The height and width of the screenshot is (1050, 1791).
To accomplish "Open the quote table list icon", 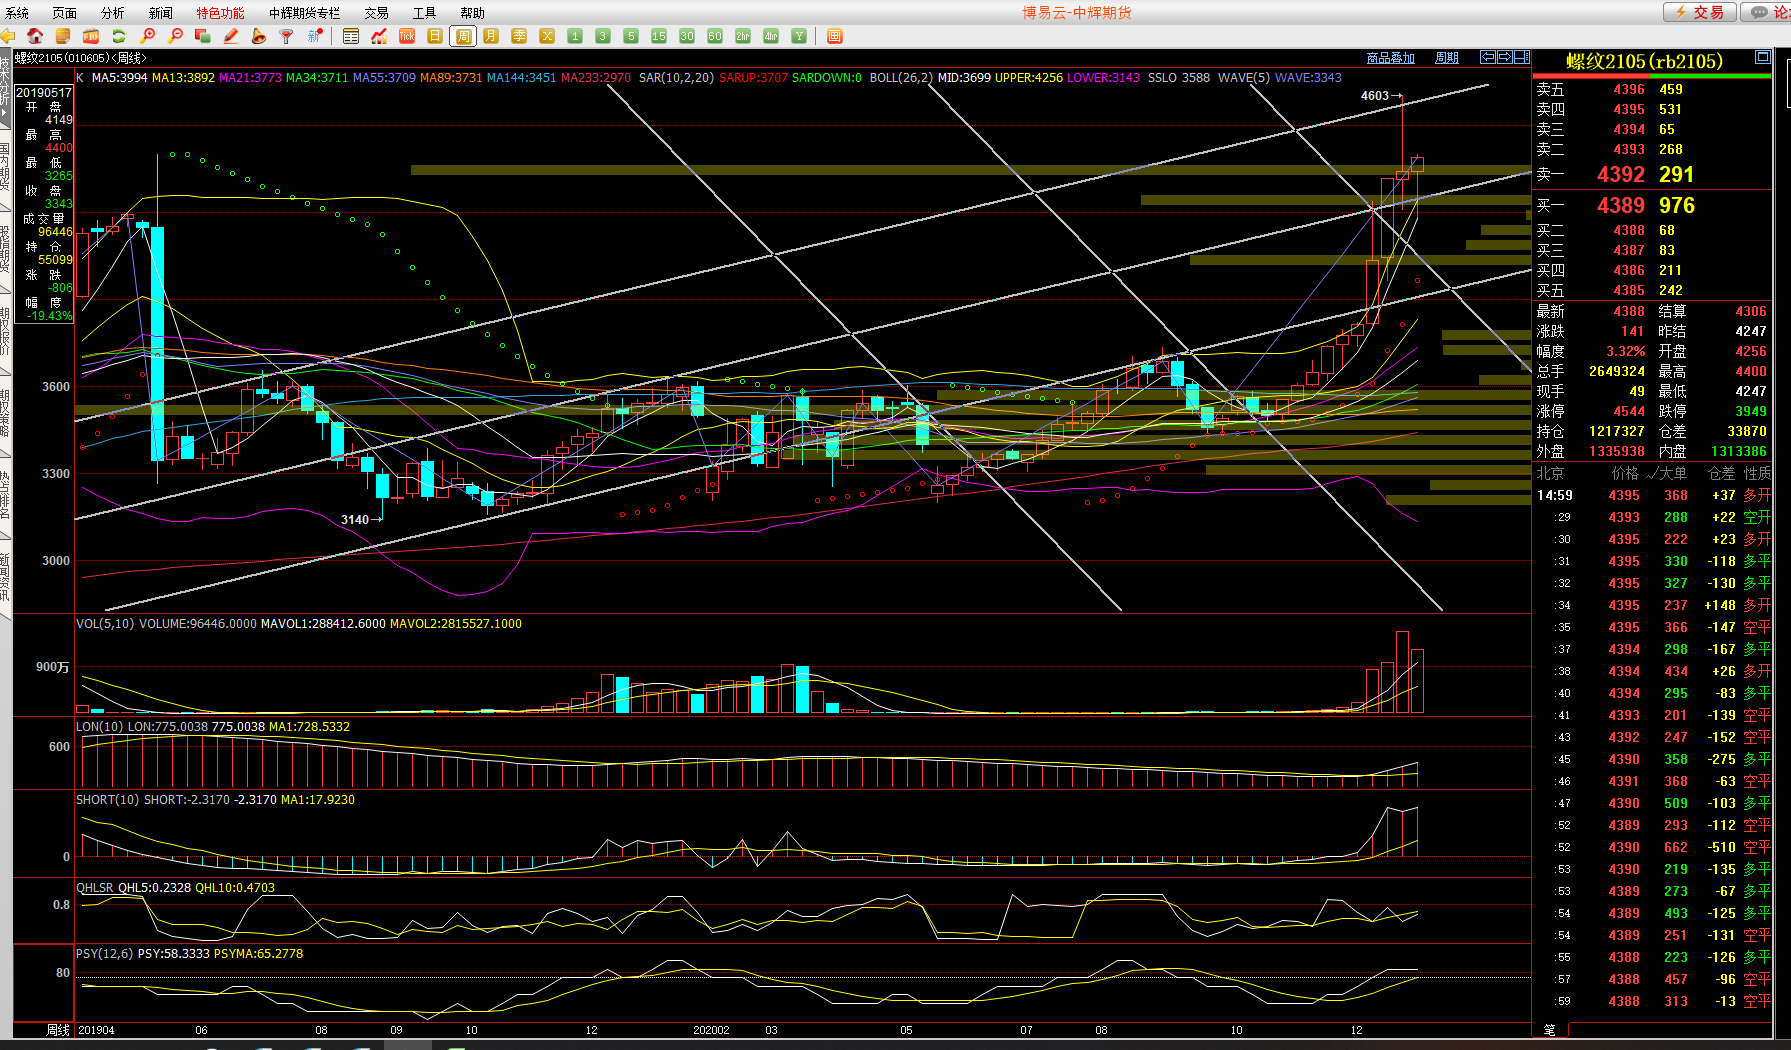I will [x=351, y=36].
